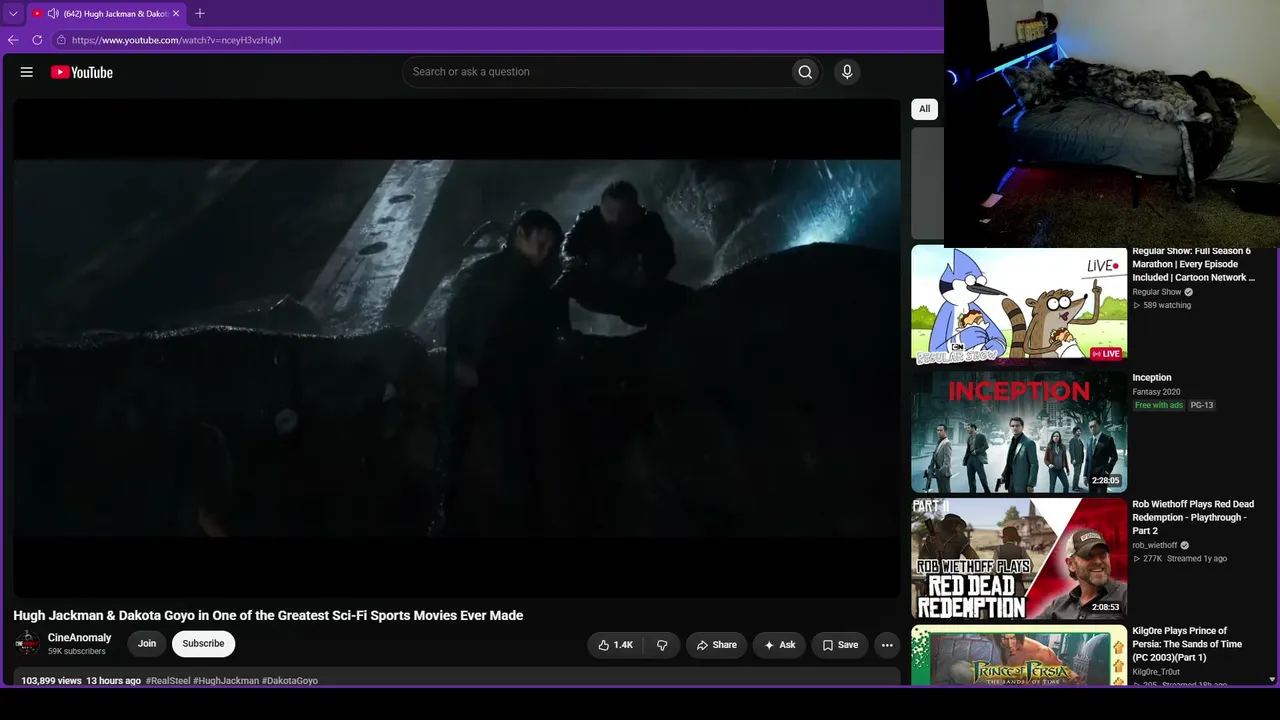The image size is (1280, 720).
Task: Visit the Regular Show channel link
Action: click(1157, 292)
